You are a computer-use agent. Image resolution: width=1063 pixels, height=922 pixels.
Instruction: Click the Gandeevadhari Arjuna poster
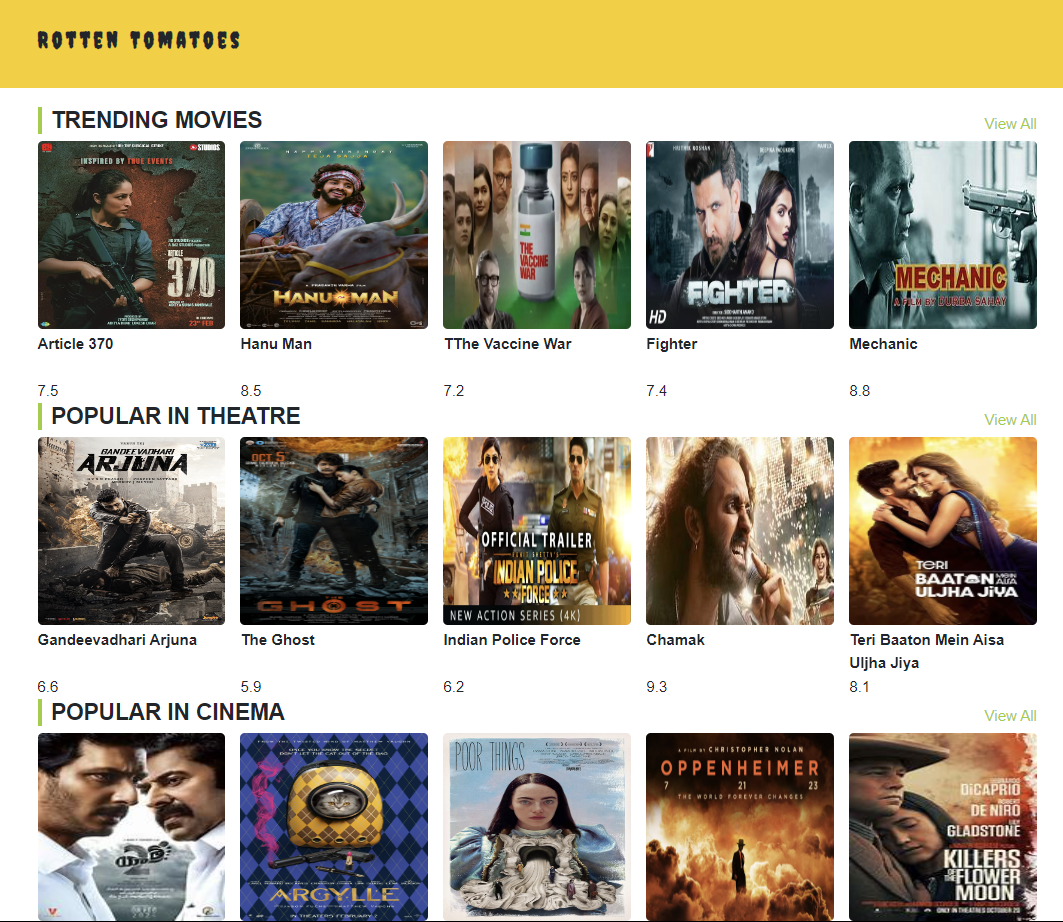(131, 531)
